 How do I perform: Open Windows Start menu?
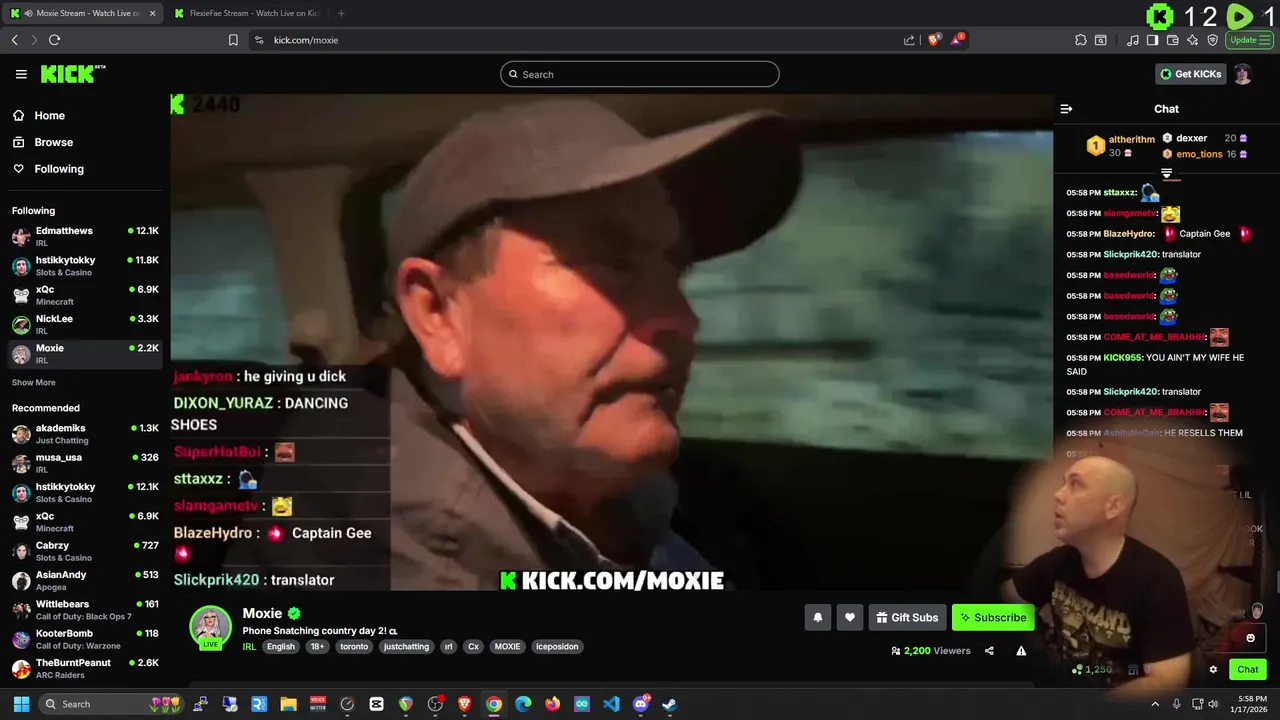pos(20,704)
